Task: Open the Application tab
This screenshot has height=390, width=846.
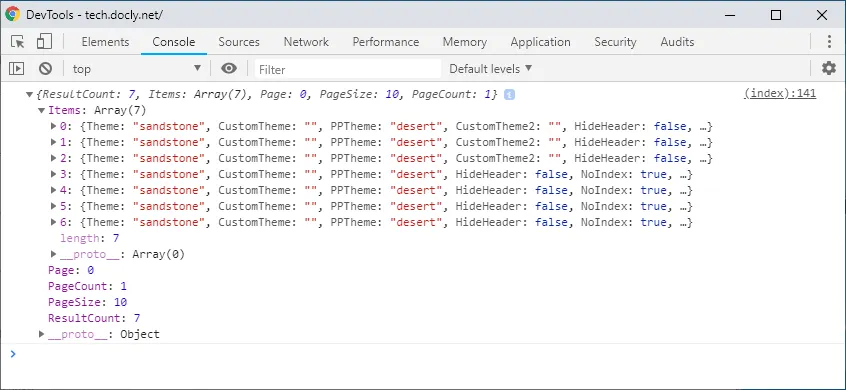Action: [x=540, y=42]
